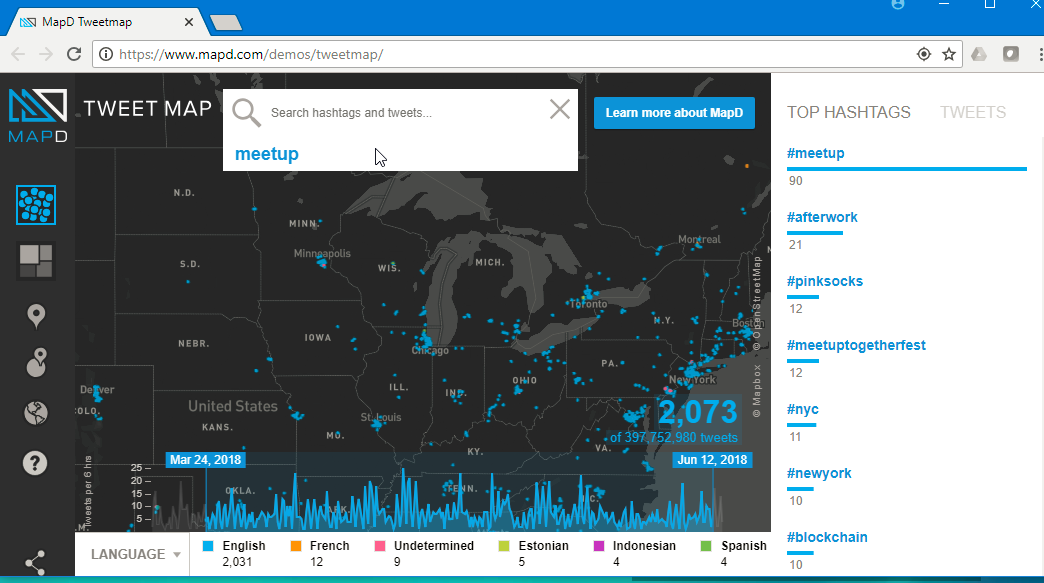Viewport: 1044px width, 583px height.
Task: Click the #nyc hashtag
Action: click(802, 409)
